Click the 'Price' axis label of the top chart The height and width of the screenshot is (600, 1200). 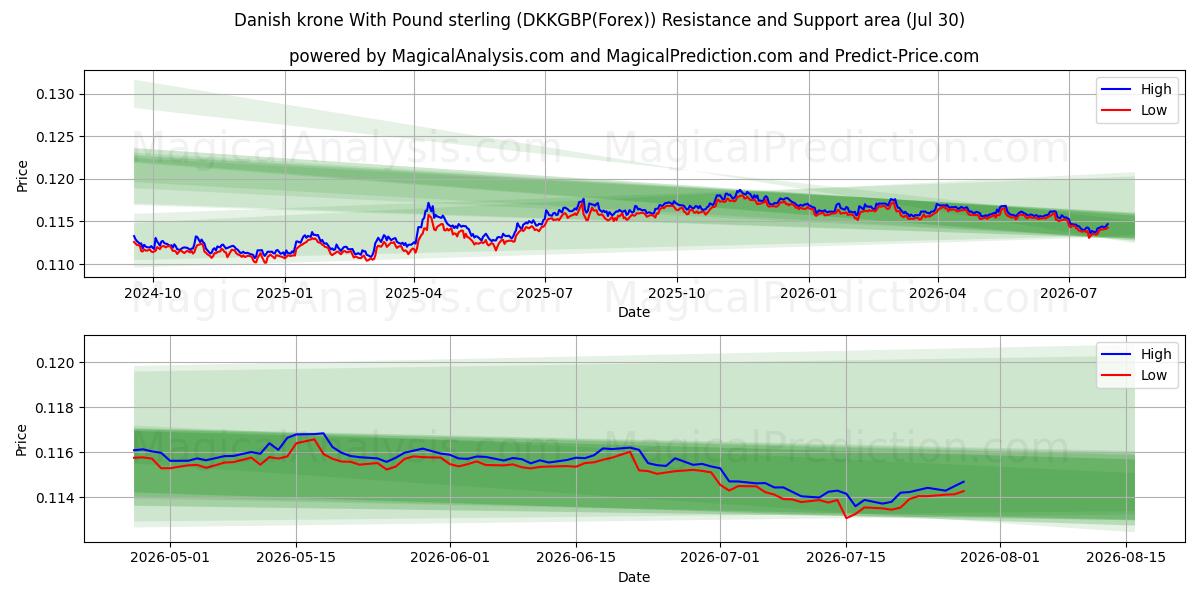tap(22, 174)
